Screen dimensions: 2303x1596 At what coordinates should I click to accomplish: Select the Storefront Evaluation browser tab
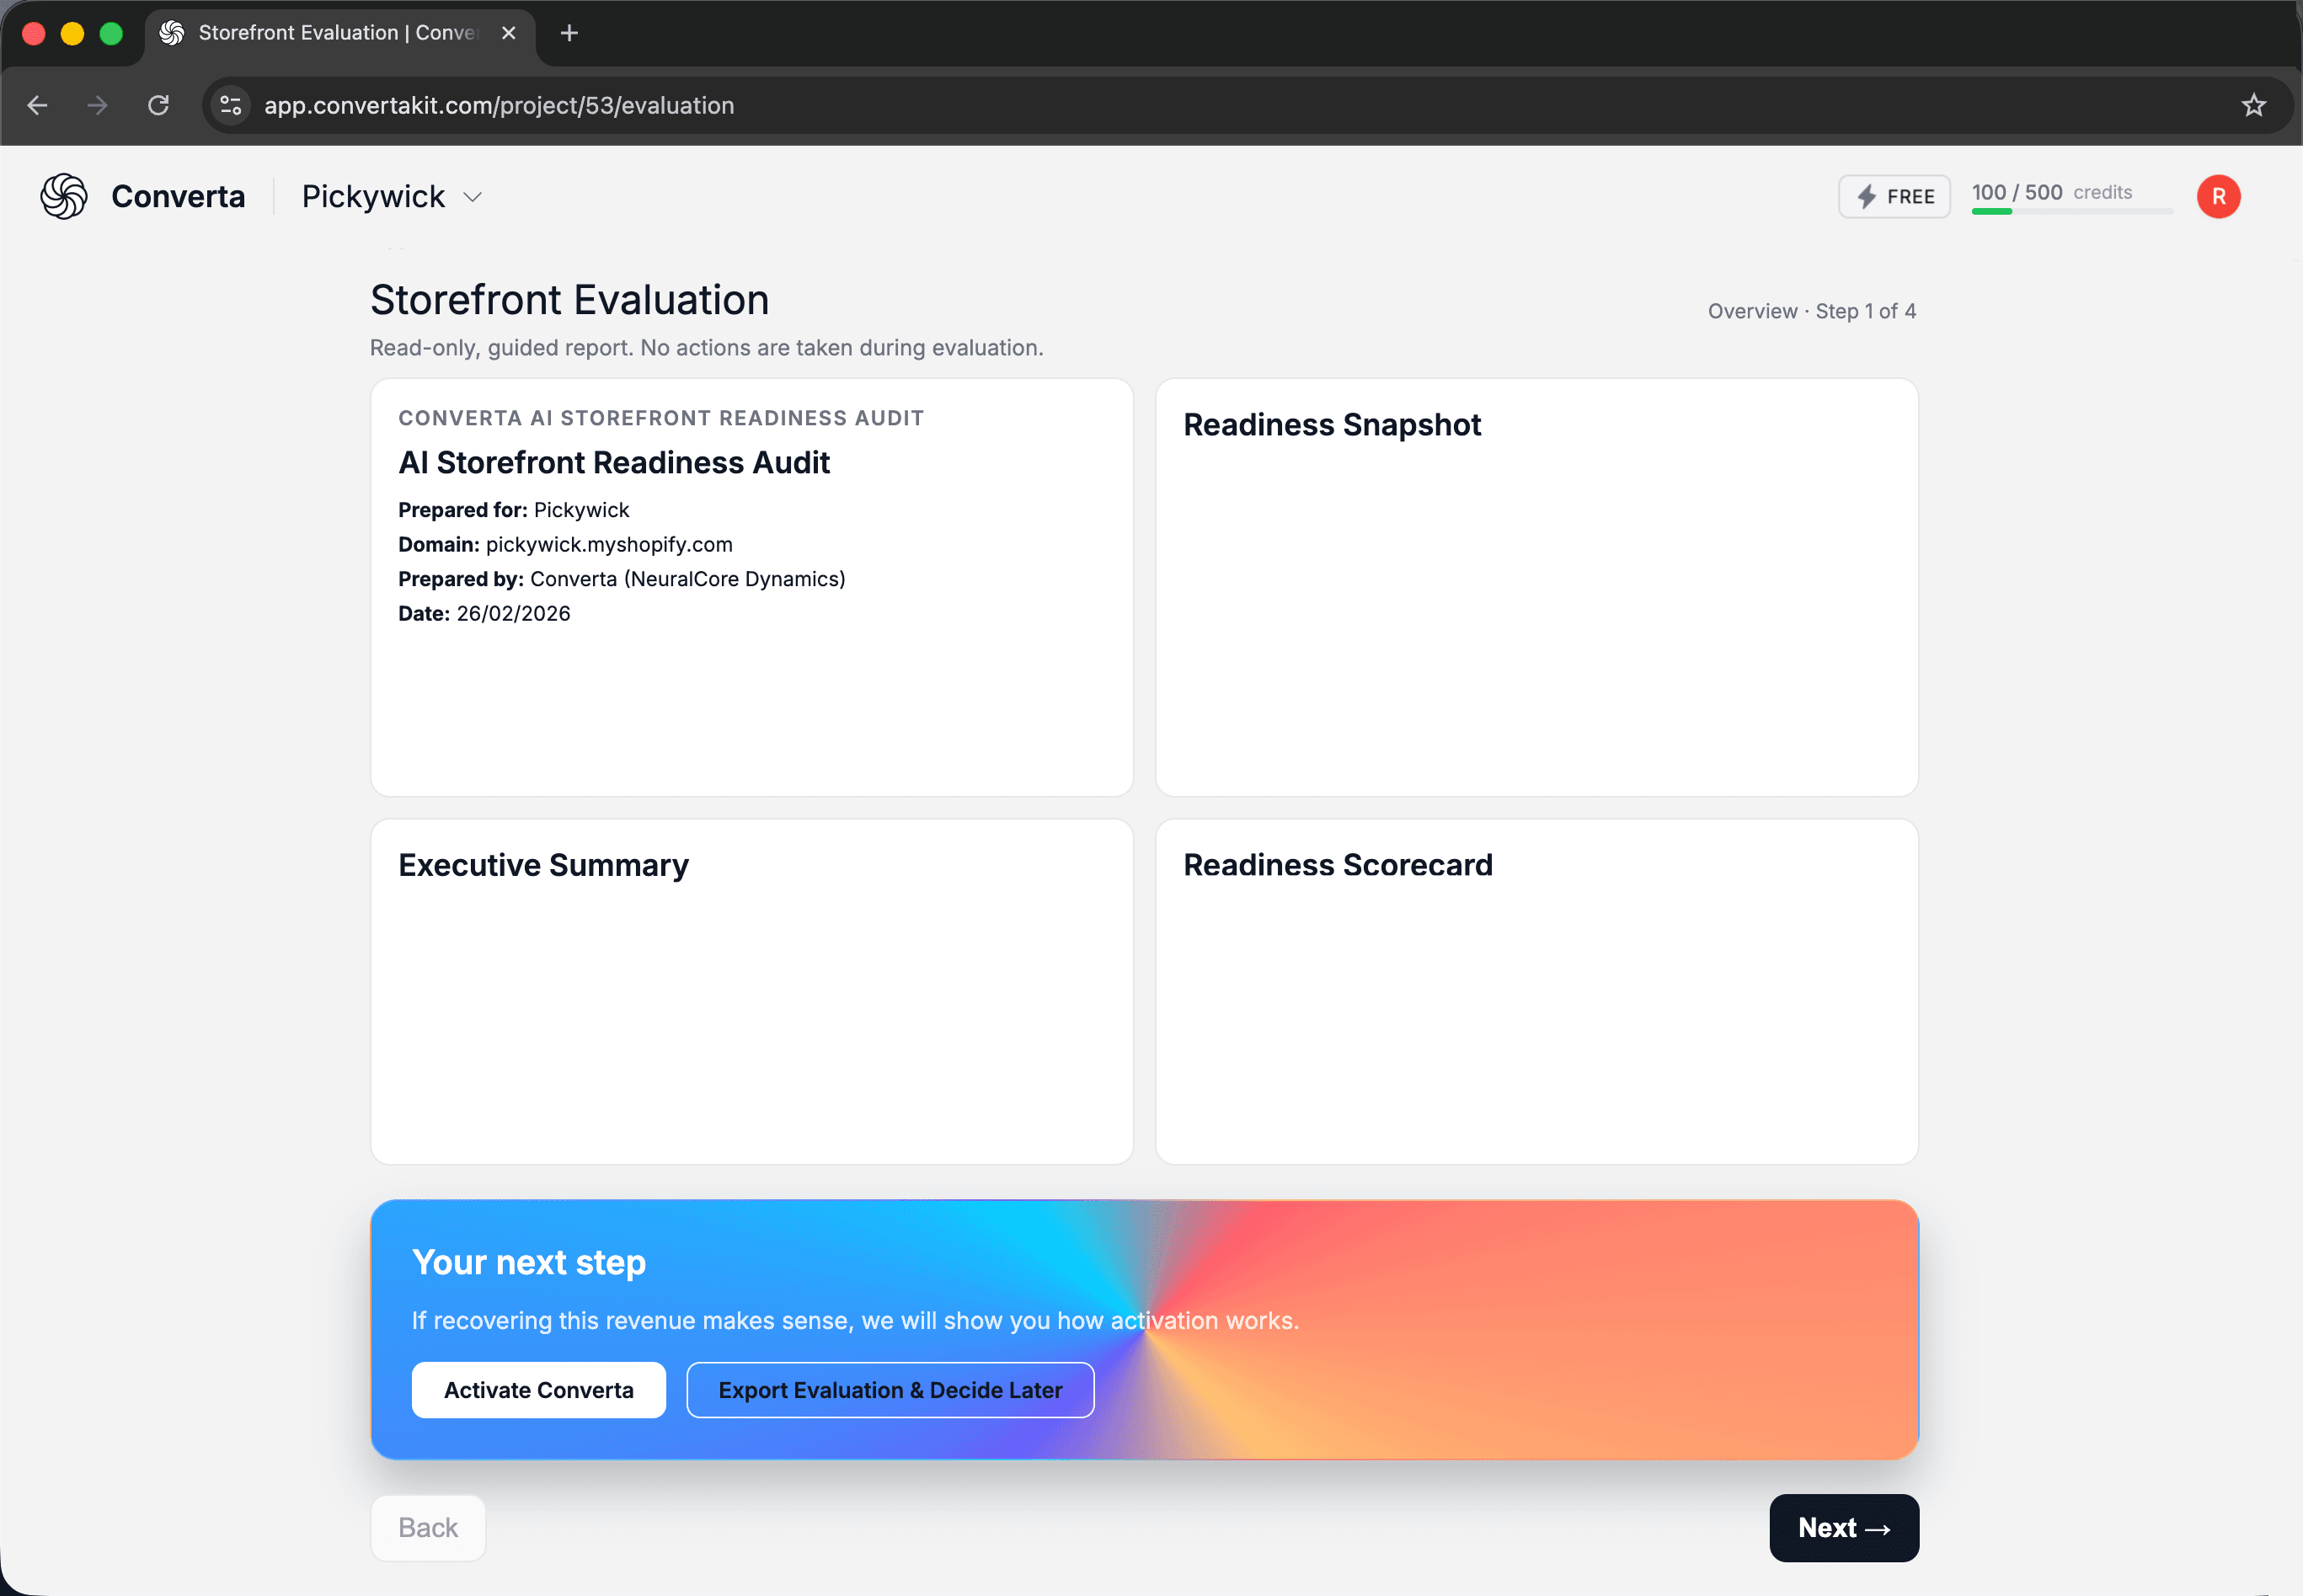[320, 32]
